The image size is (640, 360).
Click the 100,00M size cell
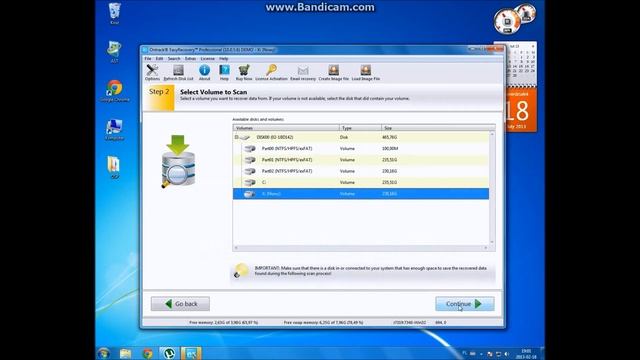[x=390, y=149]
